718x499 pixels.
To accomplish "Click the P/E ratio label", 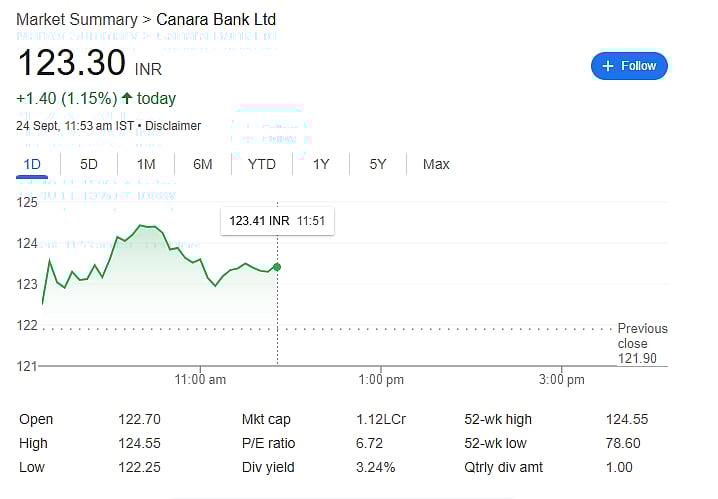I will pyautogui.click(x=268, y=443).
